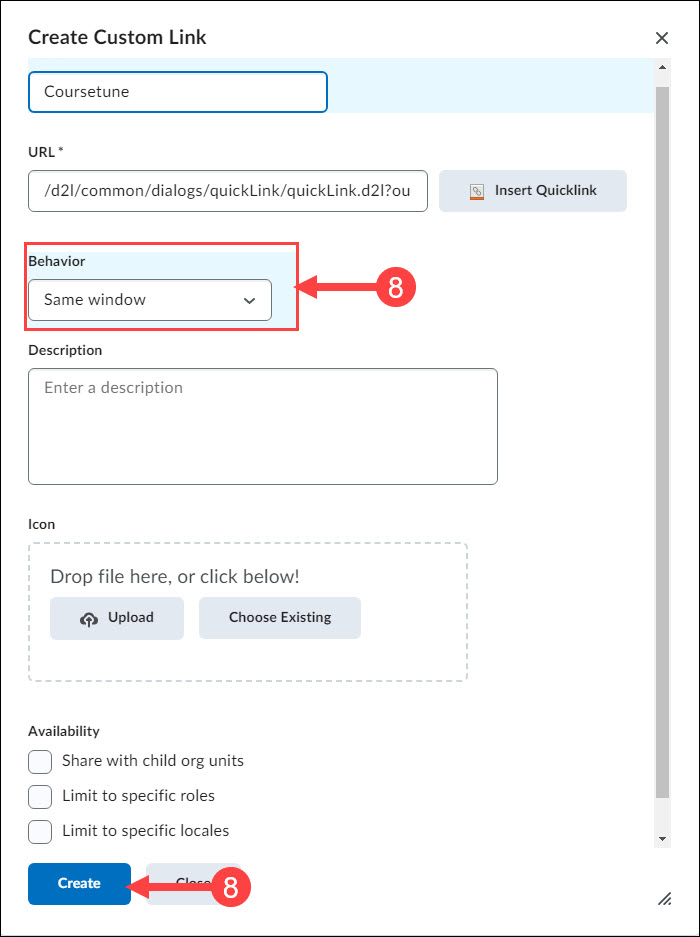Viewport: 700px width, 937px height.
Task: Click the Upload button label
Action: [x=131, y=617]
